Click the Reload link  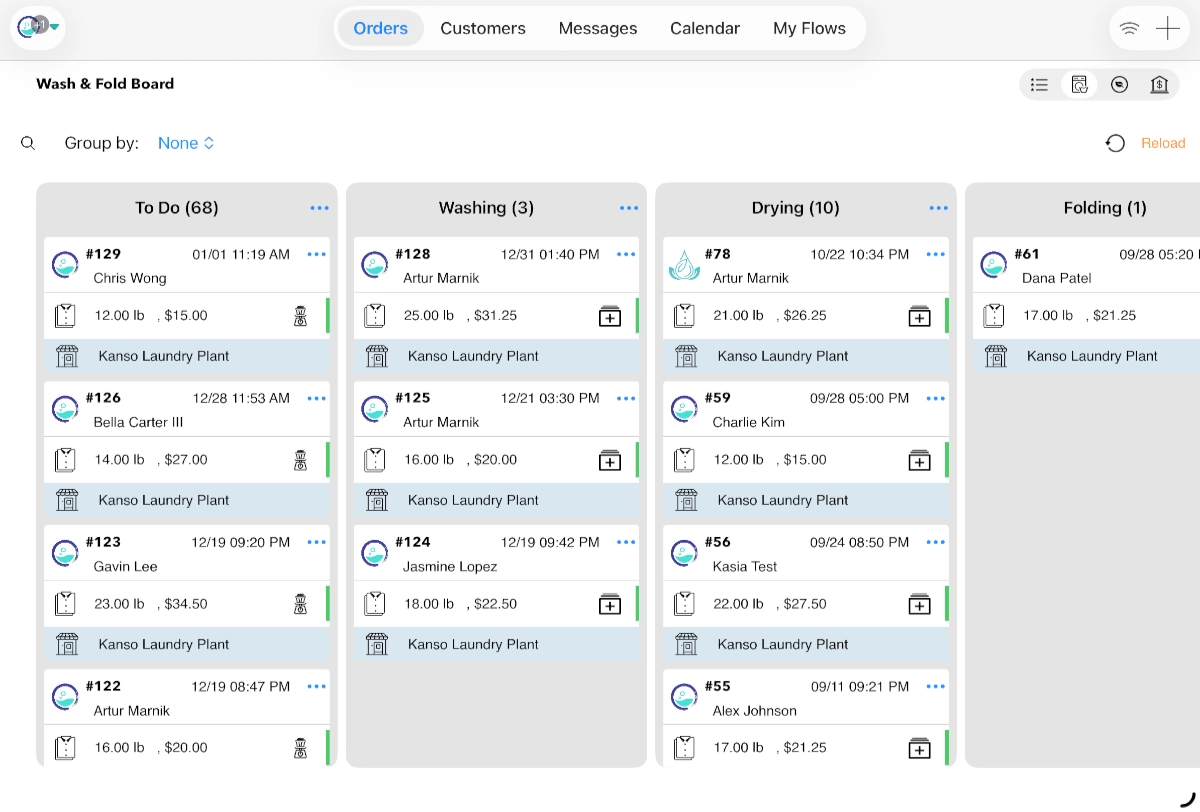coord(1163,143)
